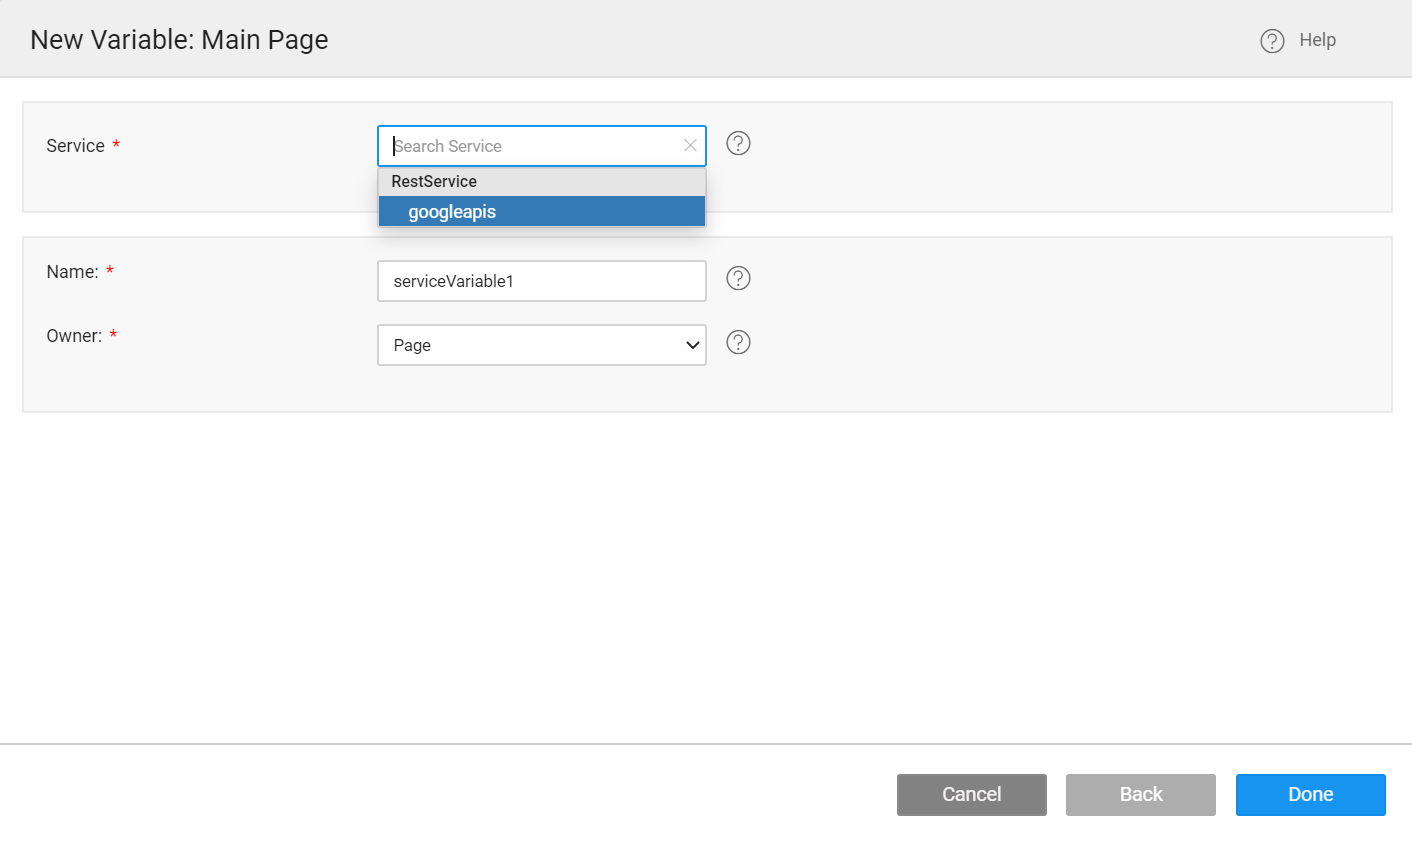Click Done to save the variable
The height and width of the screenshot is (846, 1412).
(1310, 794)
